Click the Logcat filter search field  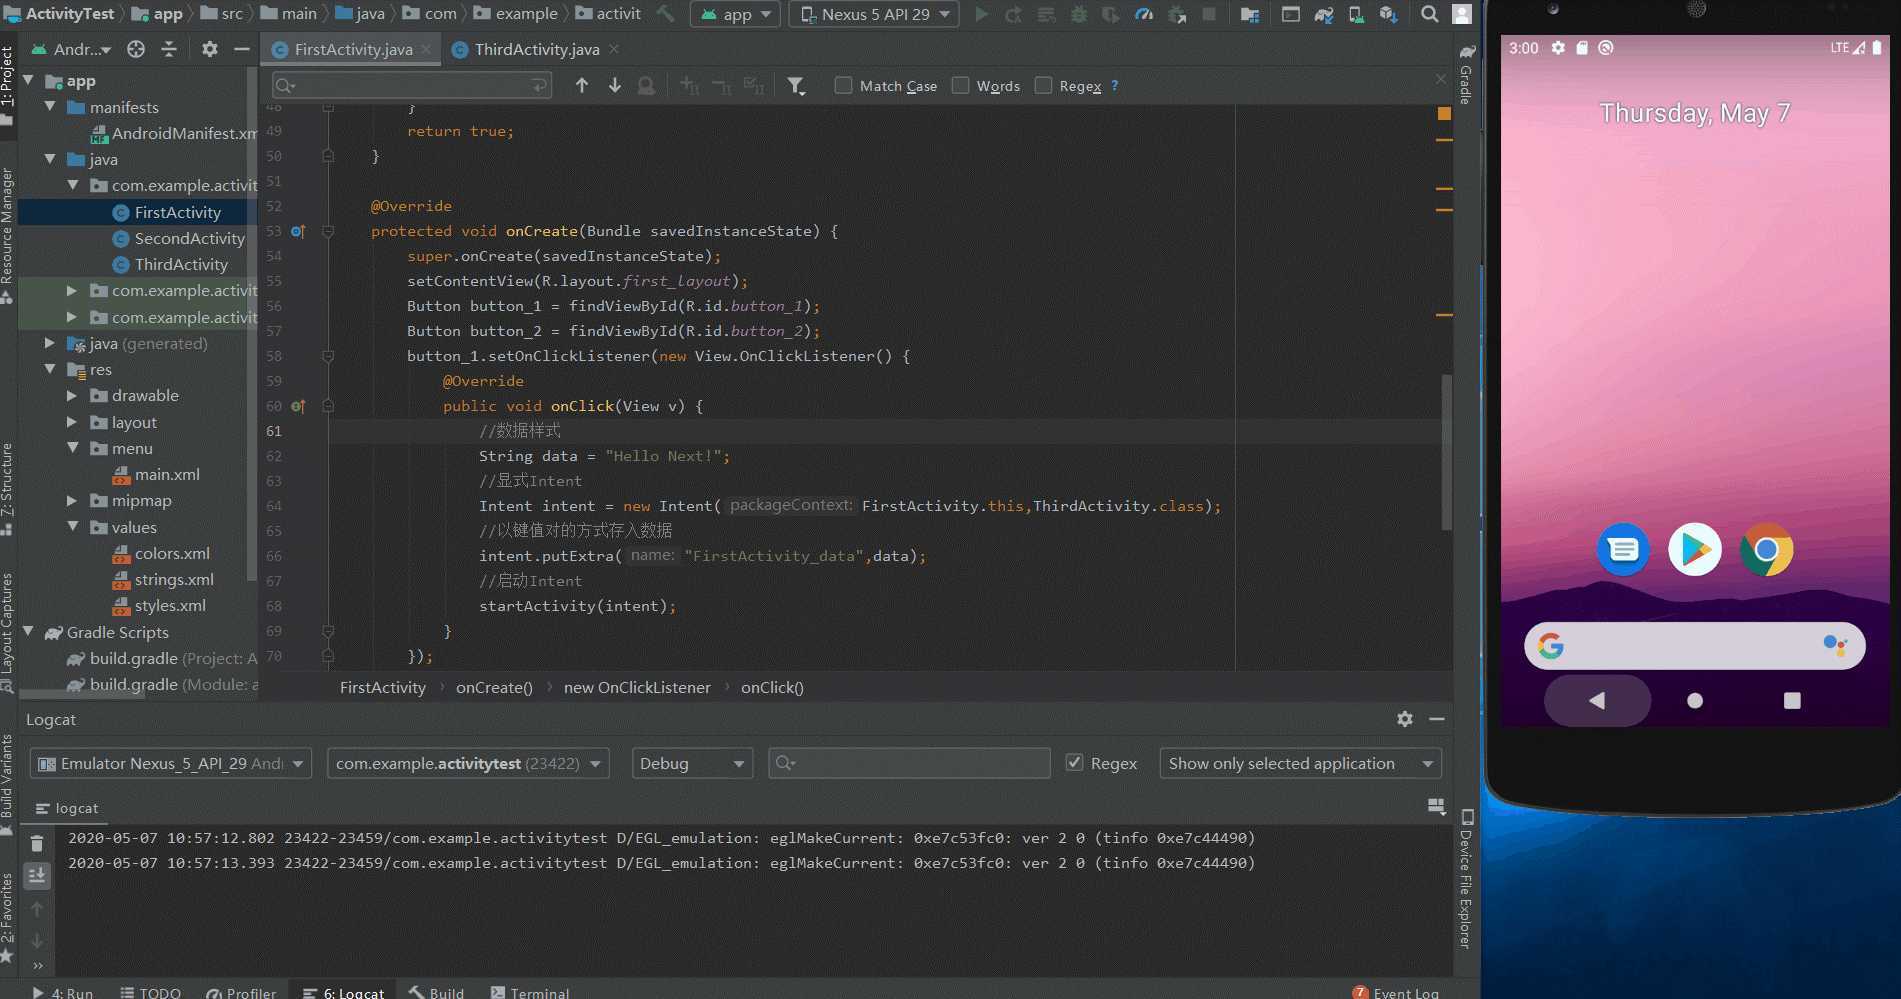(918, 763)
